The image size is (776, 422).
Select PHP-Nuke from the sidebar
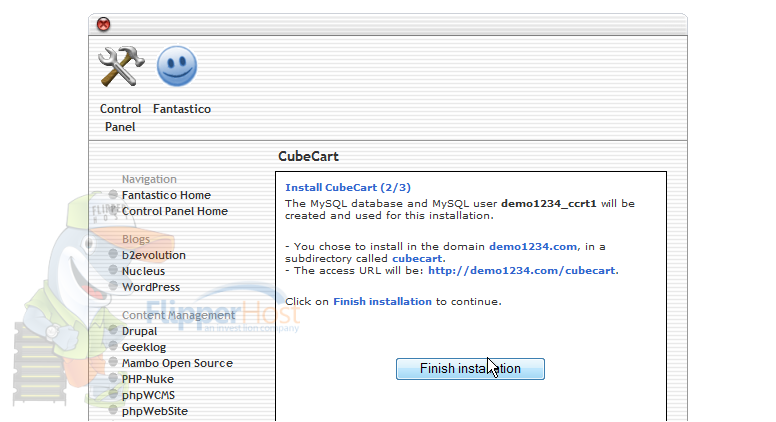point(148,379)
